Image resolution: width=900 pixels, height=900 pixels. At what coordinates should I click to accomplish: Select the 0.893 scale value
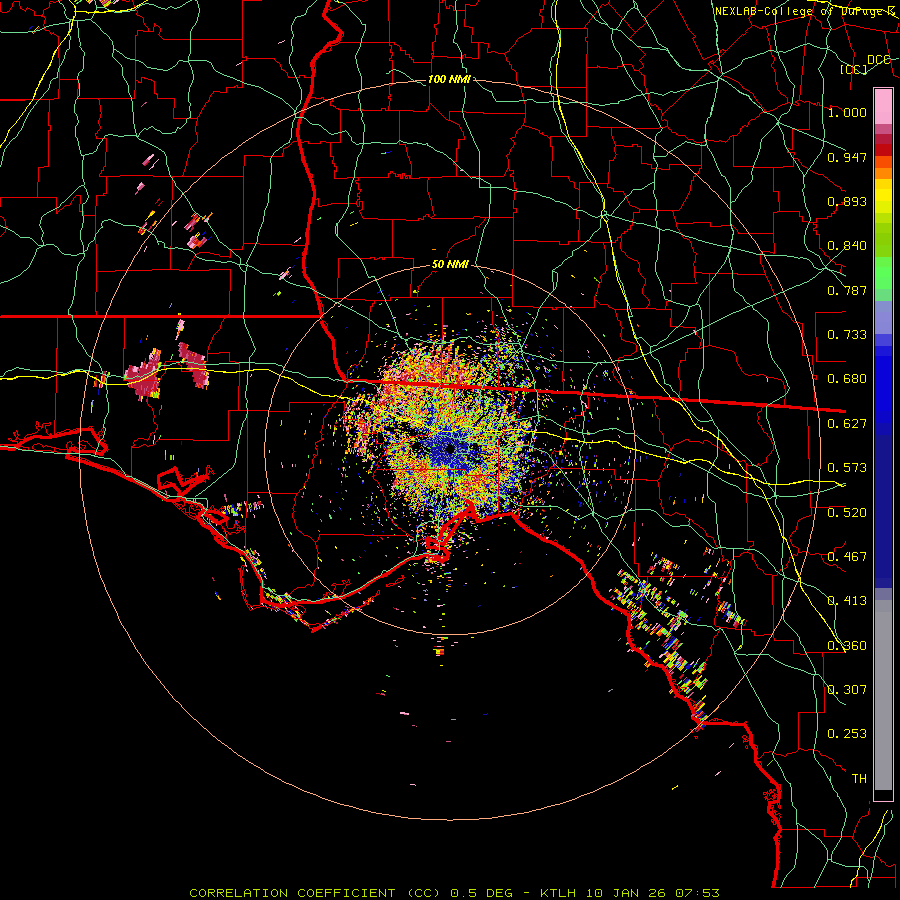click(x=847, y=201)
